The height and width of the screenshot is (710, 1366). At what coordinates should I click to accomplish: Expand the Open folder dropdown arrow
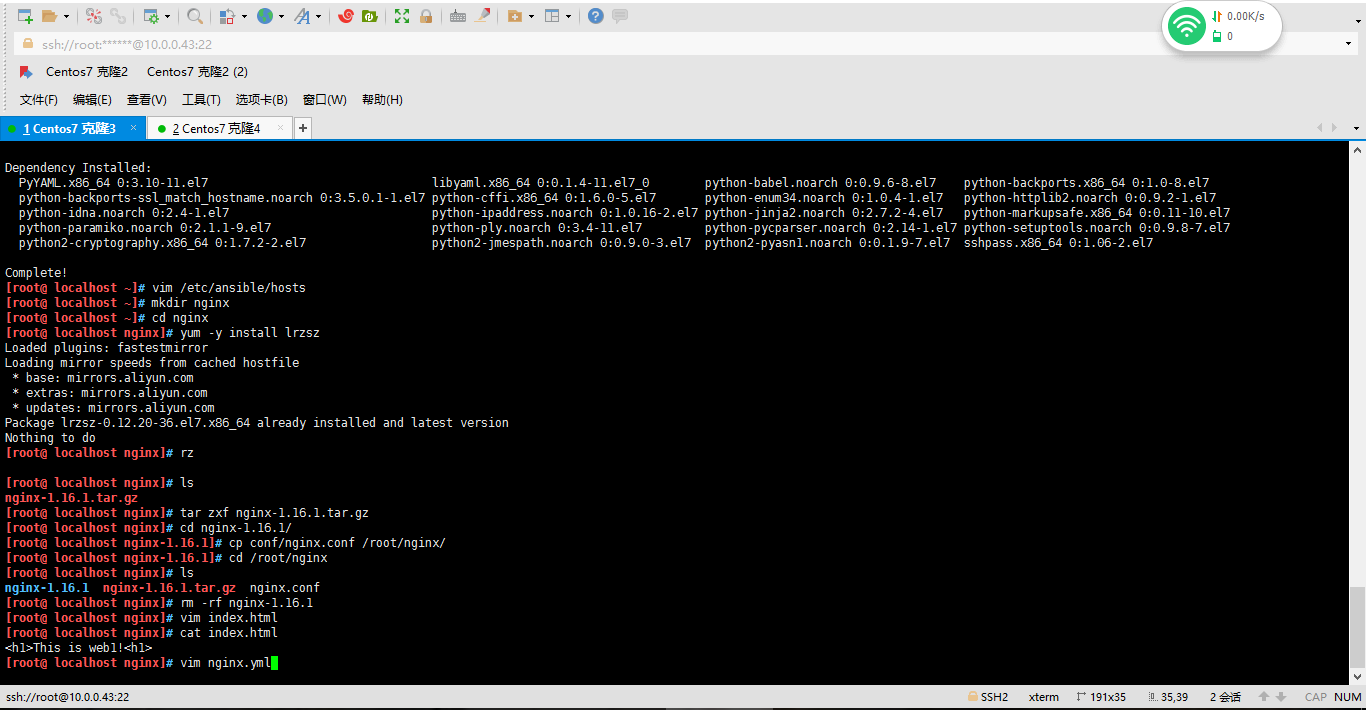(68, 16)
